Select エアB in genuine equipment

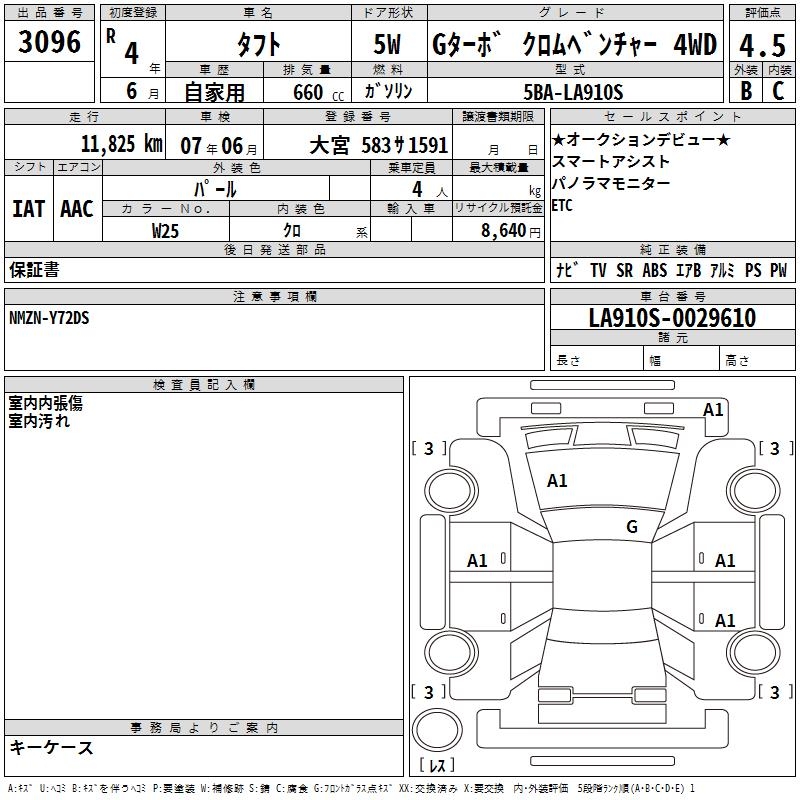click(688, 270)
